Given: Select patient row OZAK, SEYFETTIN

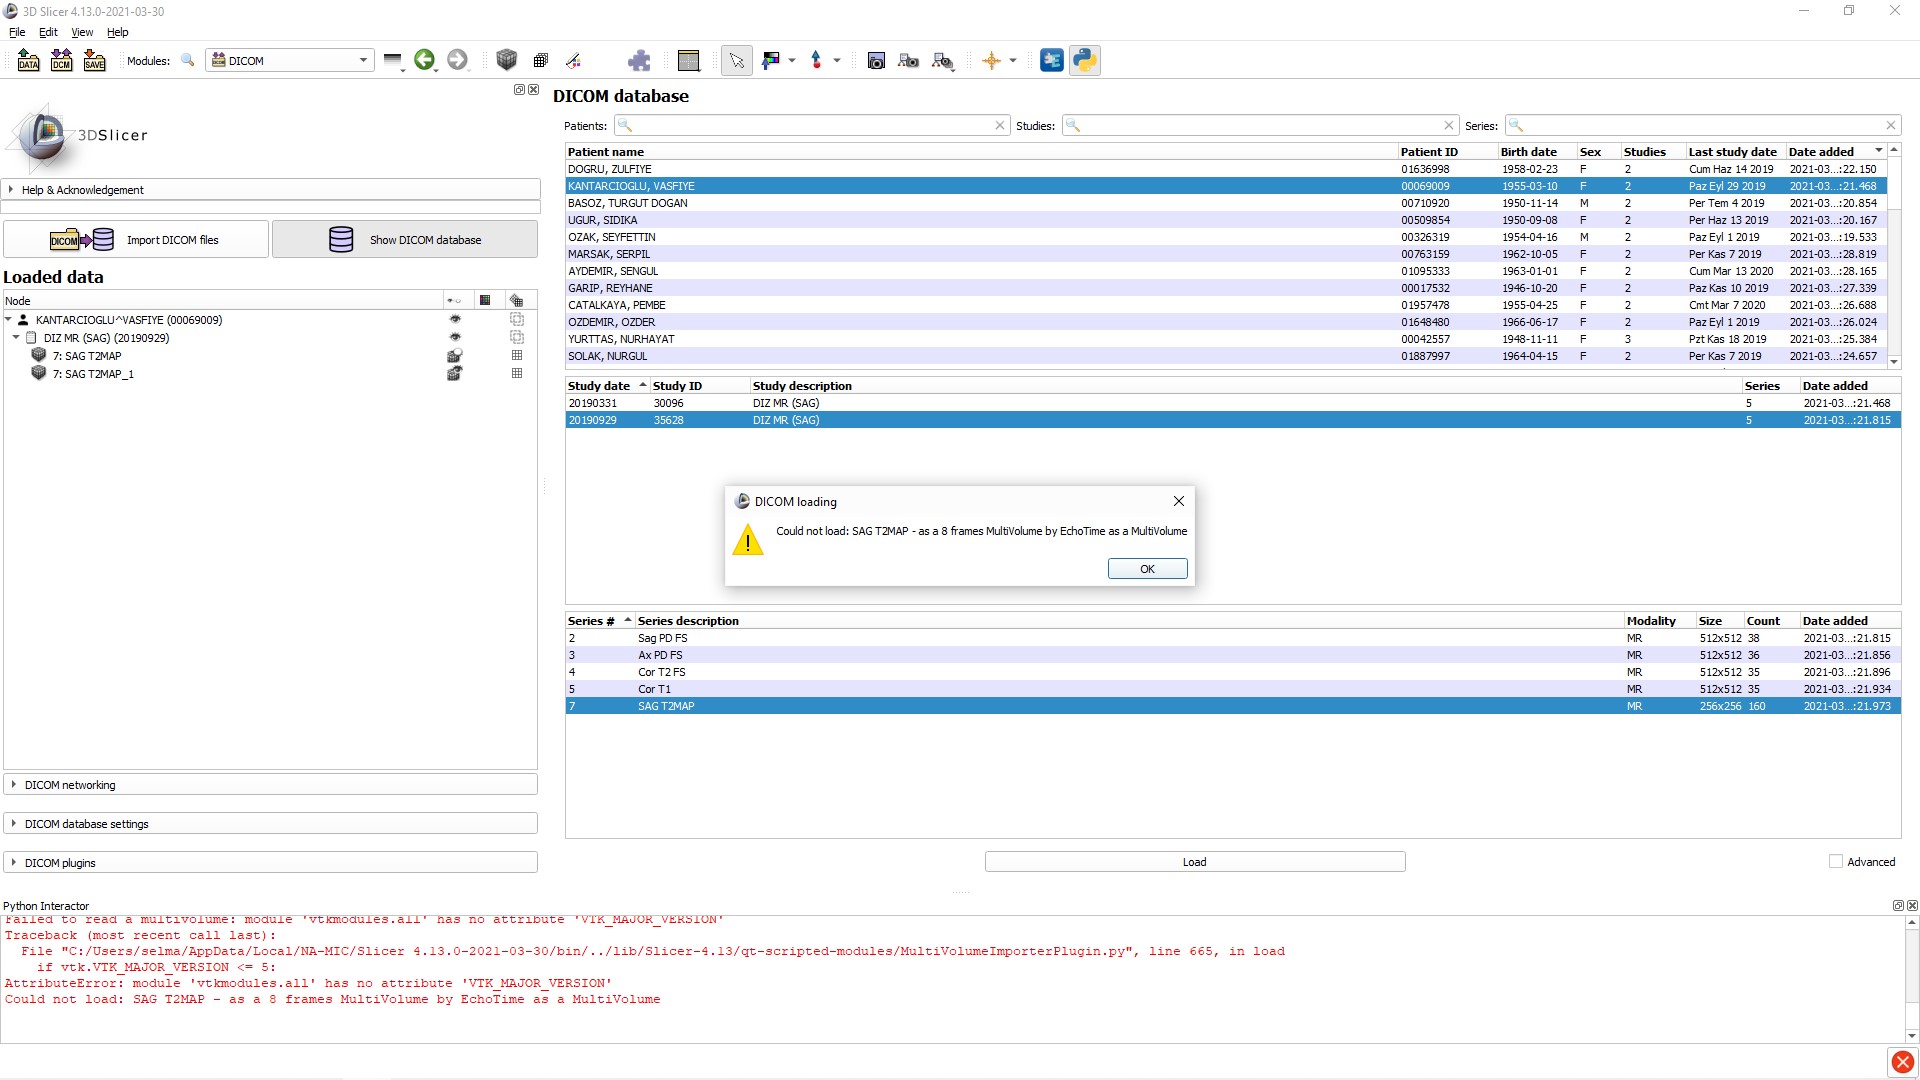Looking at the screenshot, I should pos(1226,237).
